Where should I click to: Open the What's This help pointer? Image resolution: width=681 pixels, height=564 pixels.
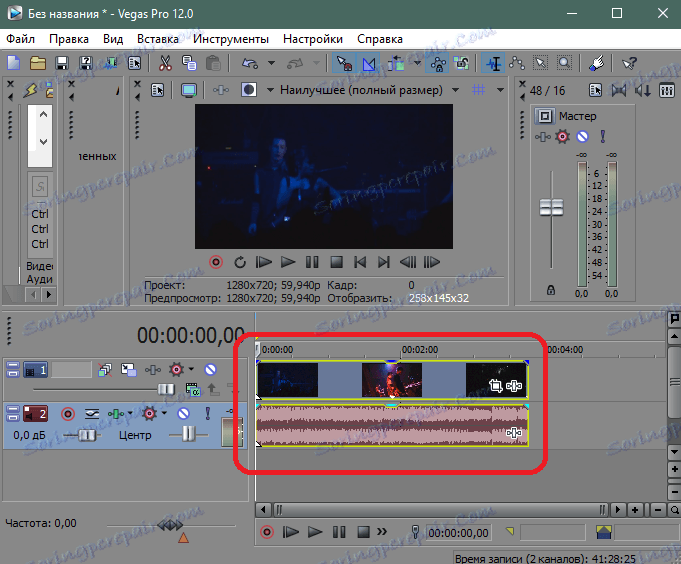click(629, 63)
